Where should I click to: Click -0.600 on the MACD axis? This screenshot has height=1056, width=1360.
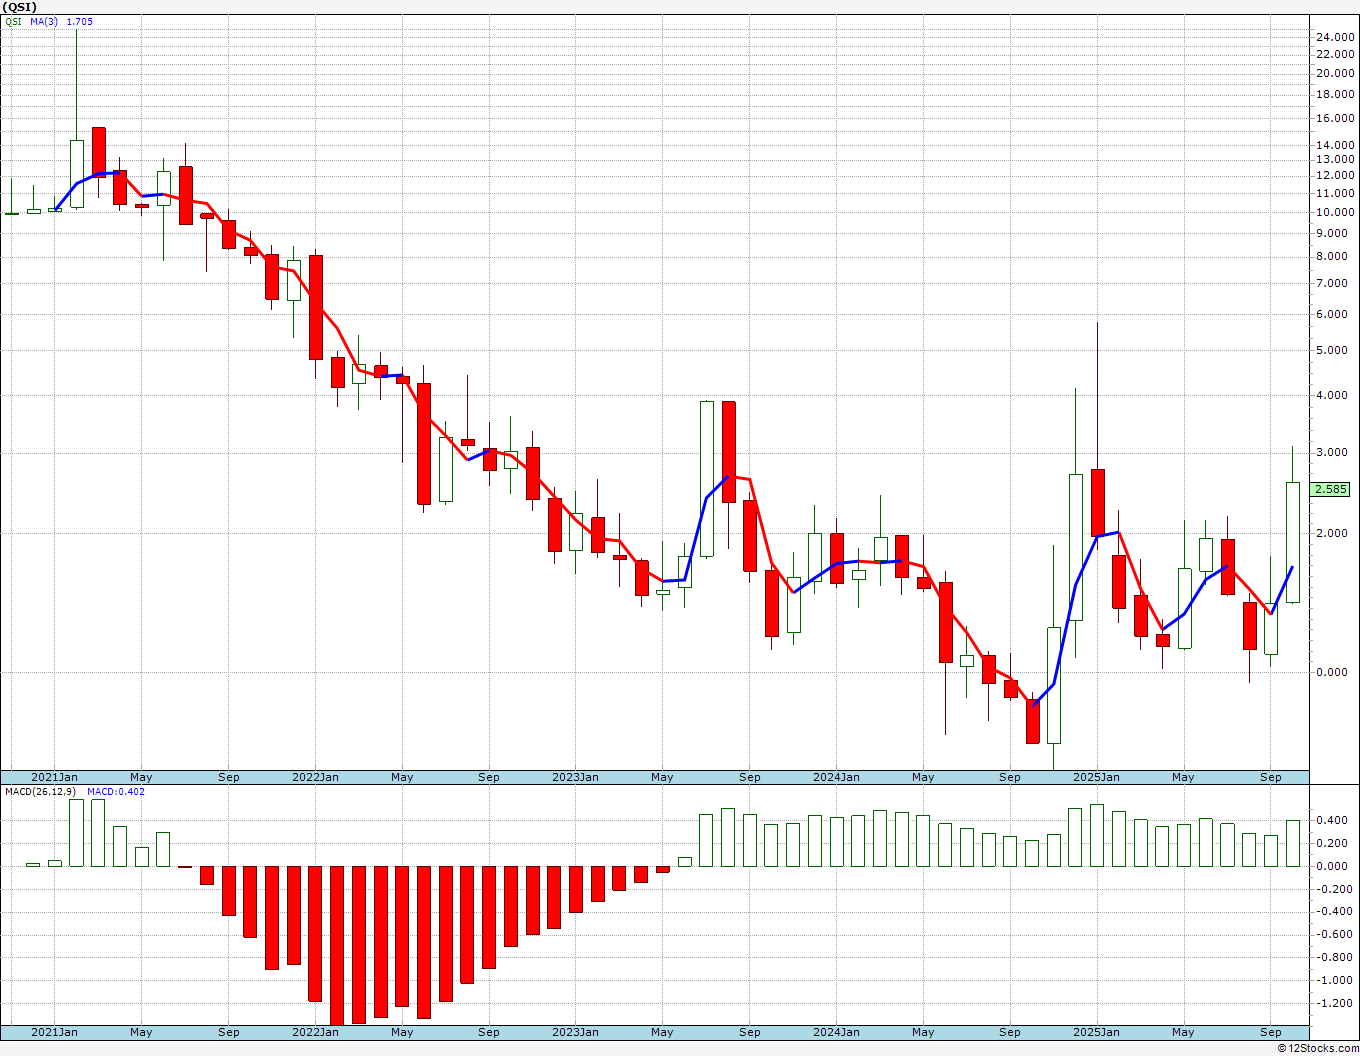point(1335,934)
